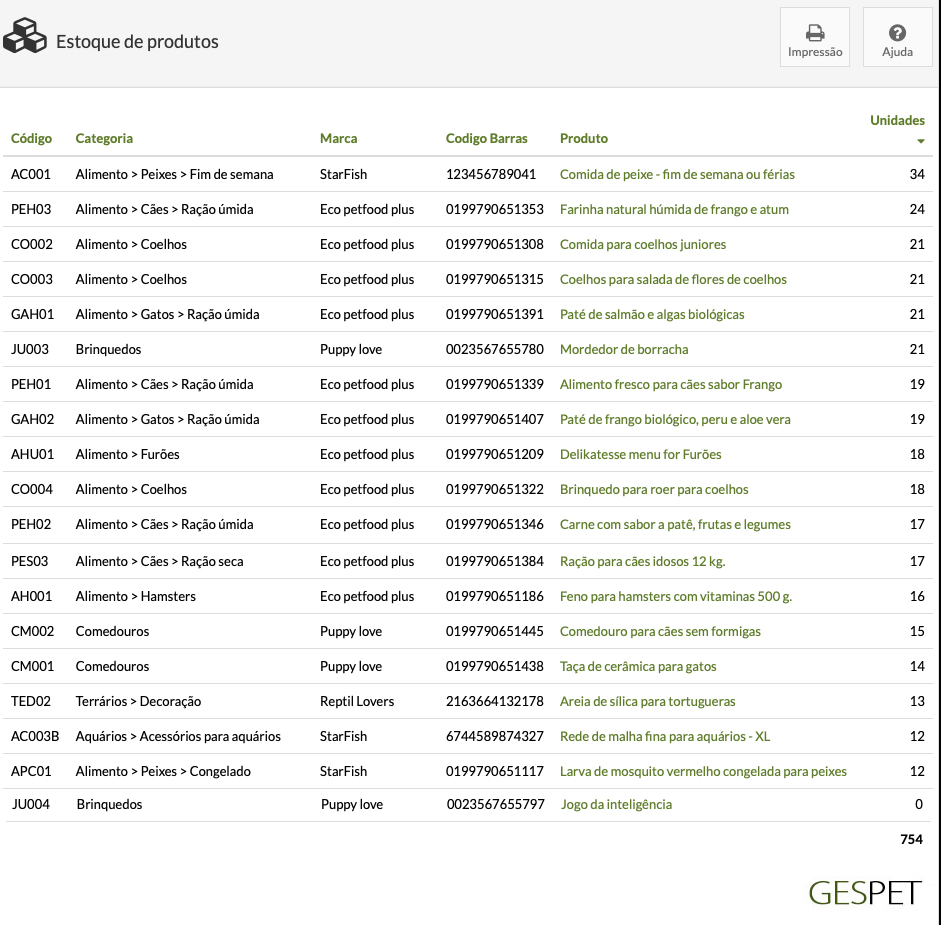This screenshot has height=925, width=941.
Task: Sort by the Categoria column header
Action: click(104, 138)
